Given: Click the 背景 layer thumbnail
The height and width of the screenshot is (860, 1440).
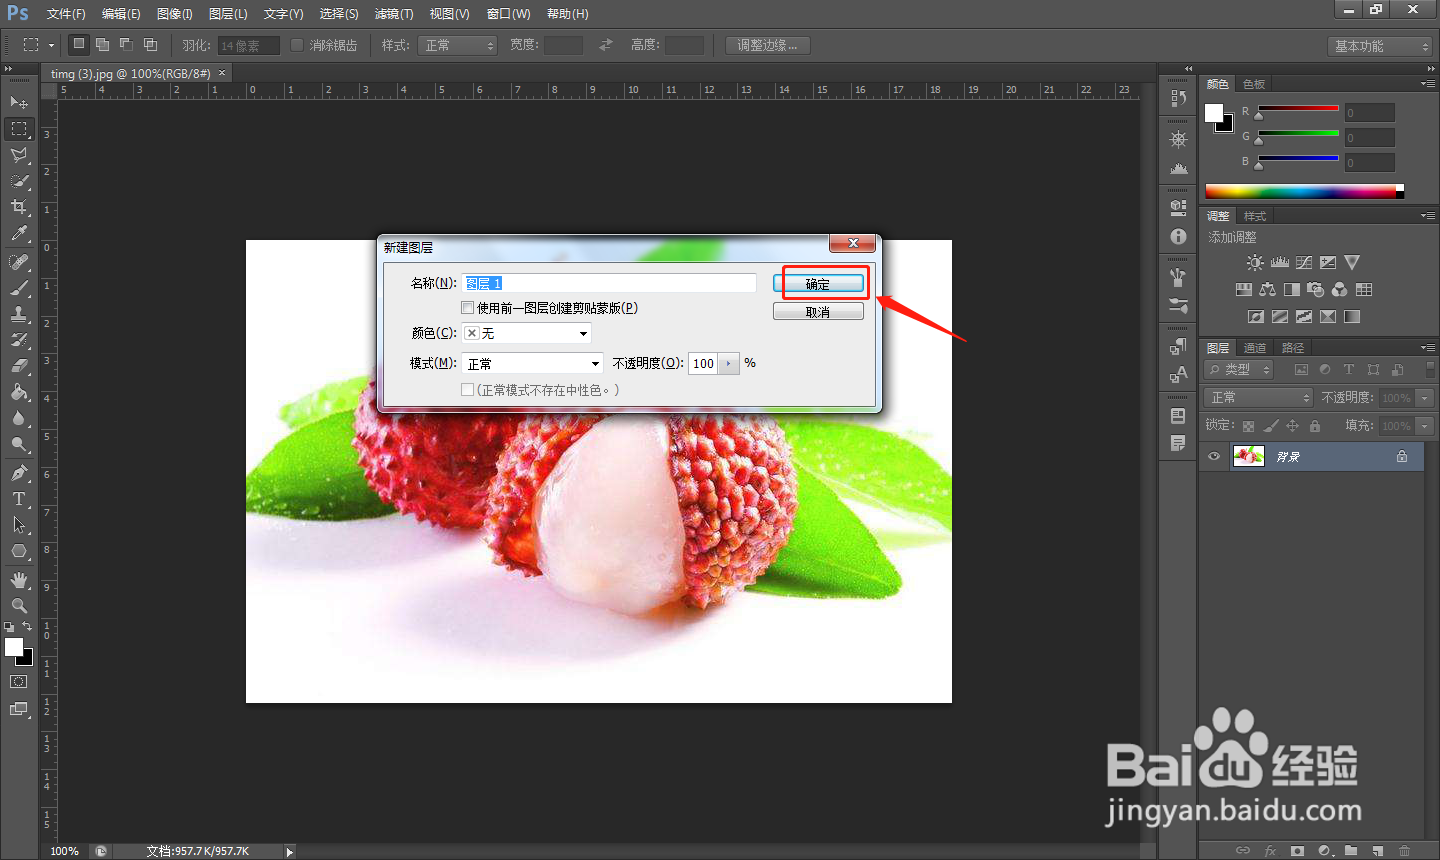Looking at the screenshot, I should point(1249,457).
